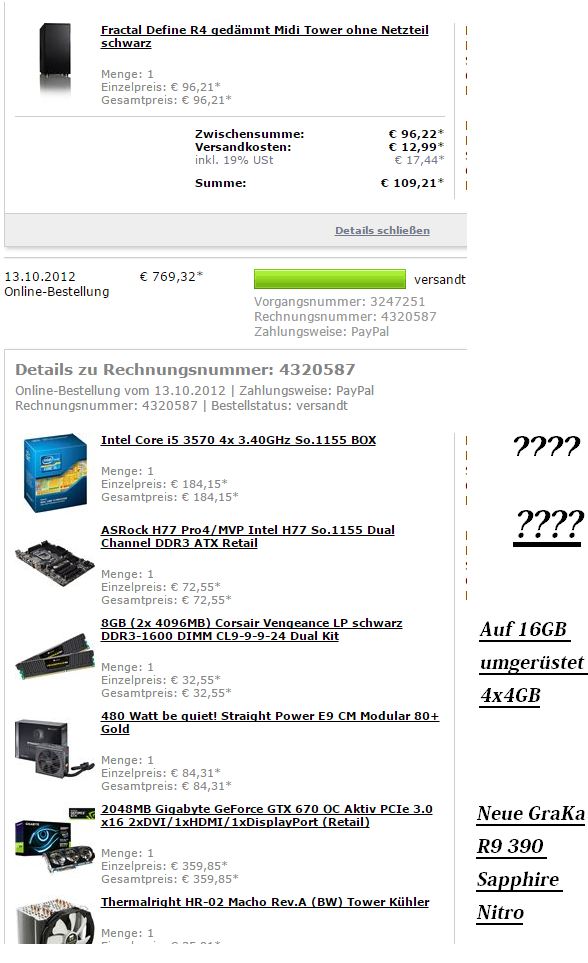Open the be quiet! Straight Power E9 link
This screenshot has height=963, width=588.
pyautogui.click(x=270, y=722)
